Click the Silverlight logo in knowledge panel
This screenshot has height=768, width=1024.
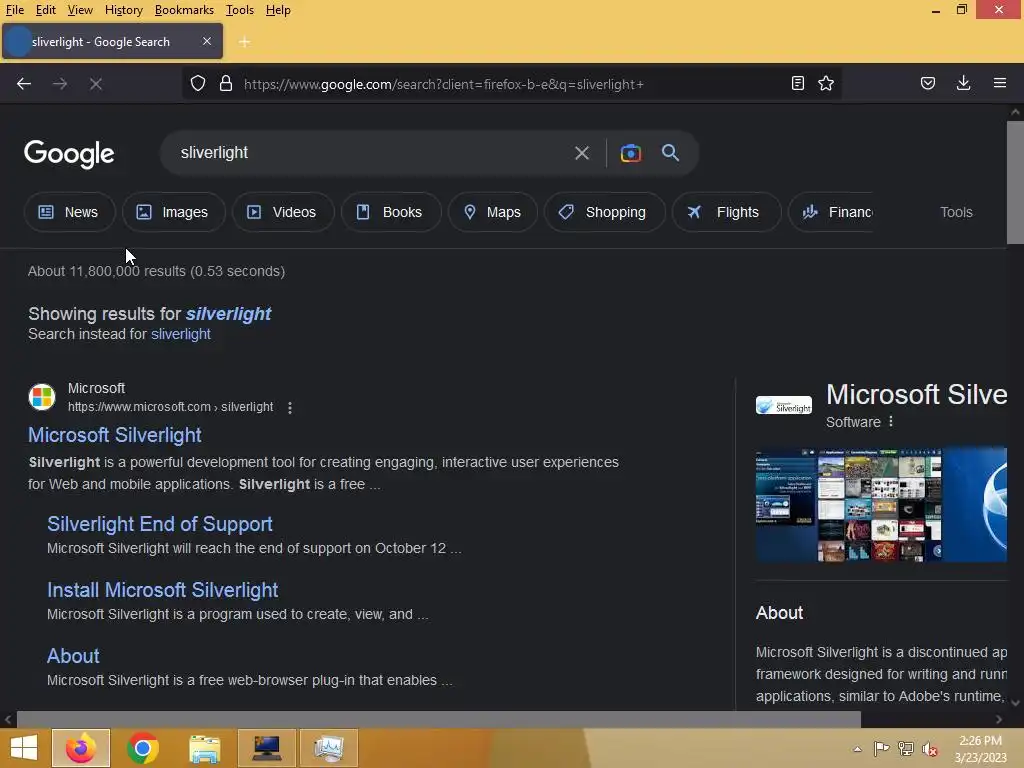click(x=784, y=406)
